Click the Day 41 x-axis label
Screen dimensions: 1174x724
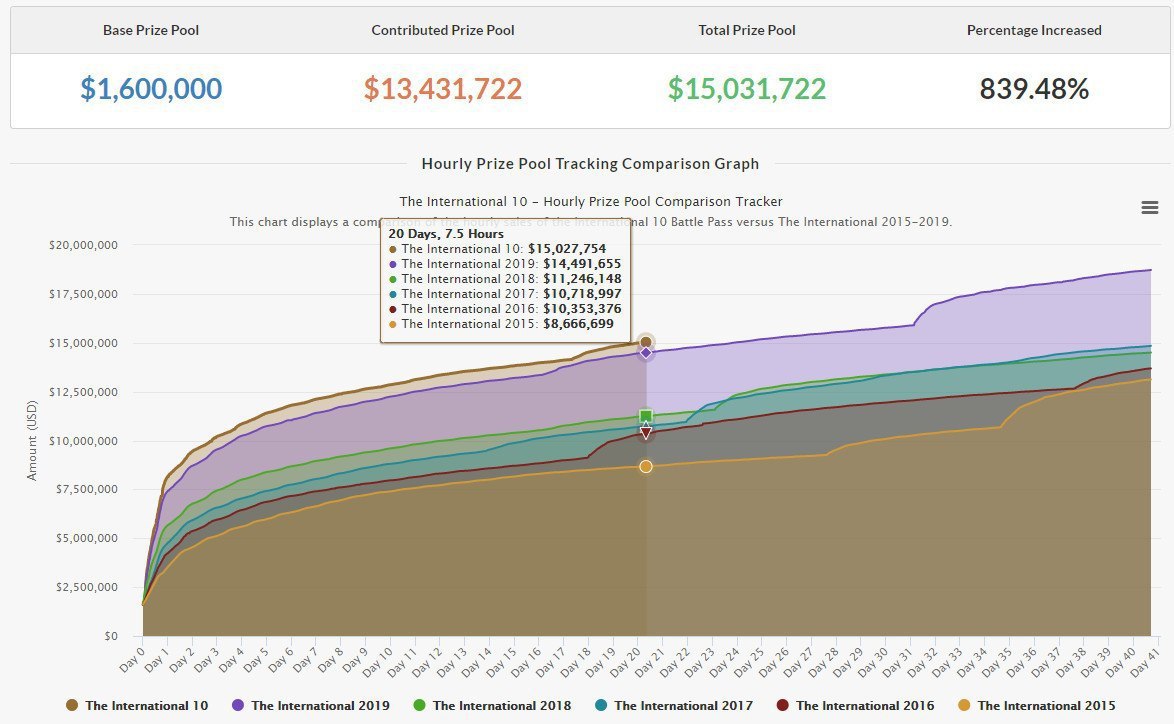(x=1143, y=661)
